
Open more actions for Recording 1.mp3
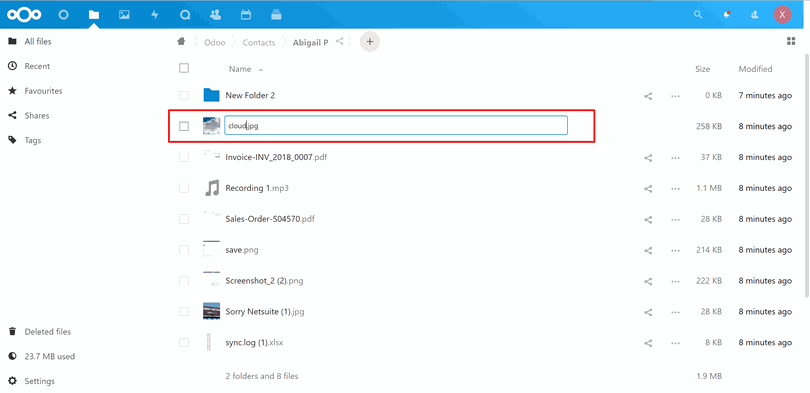click(x=675, y=188)
